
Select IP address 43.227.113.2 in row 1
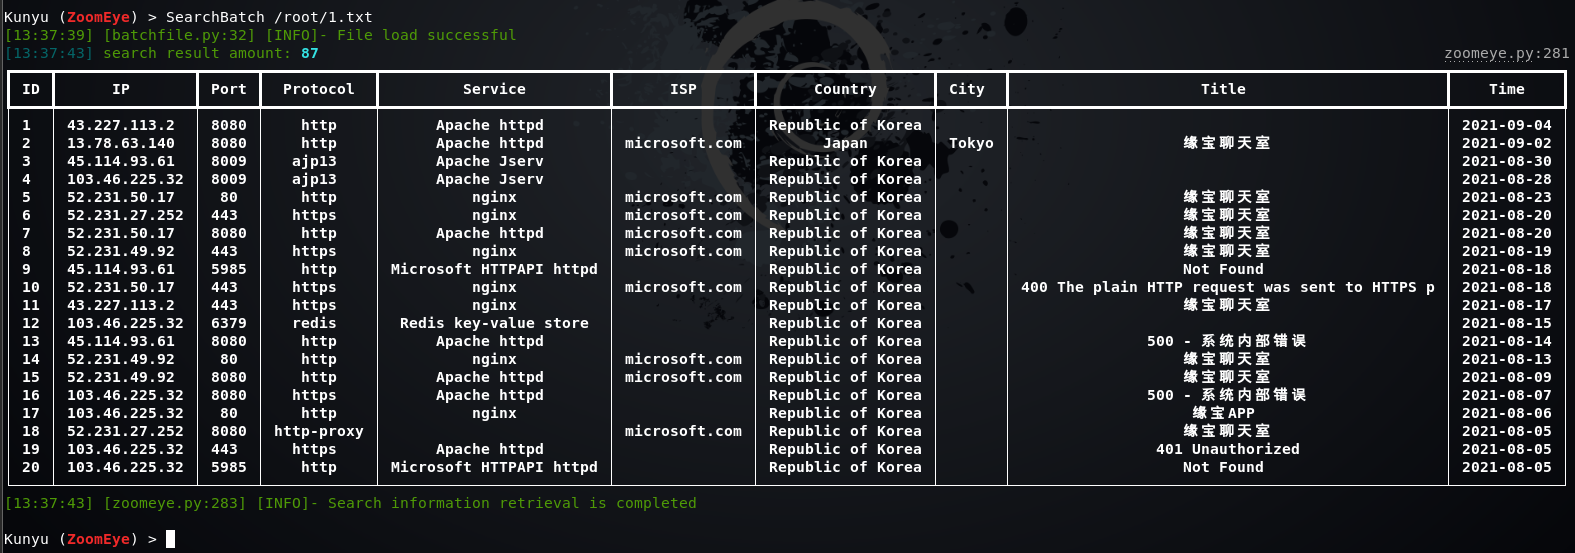pos(121,125)
